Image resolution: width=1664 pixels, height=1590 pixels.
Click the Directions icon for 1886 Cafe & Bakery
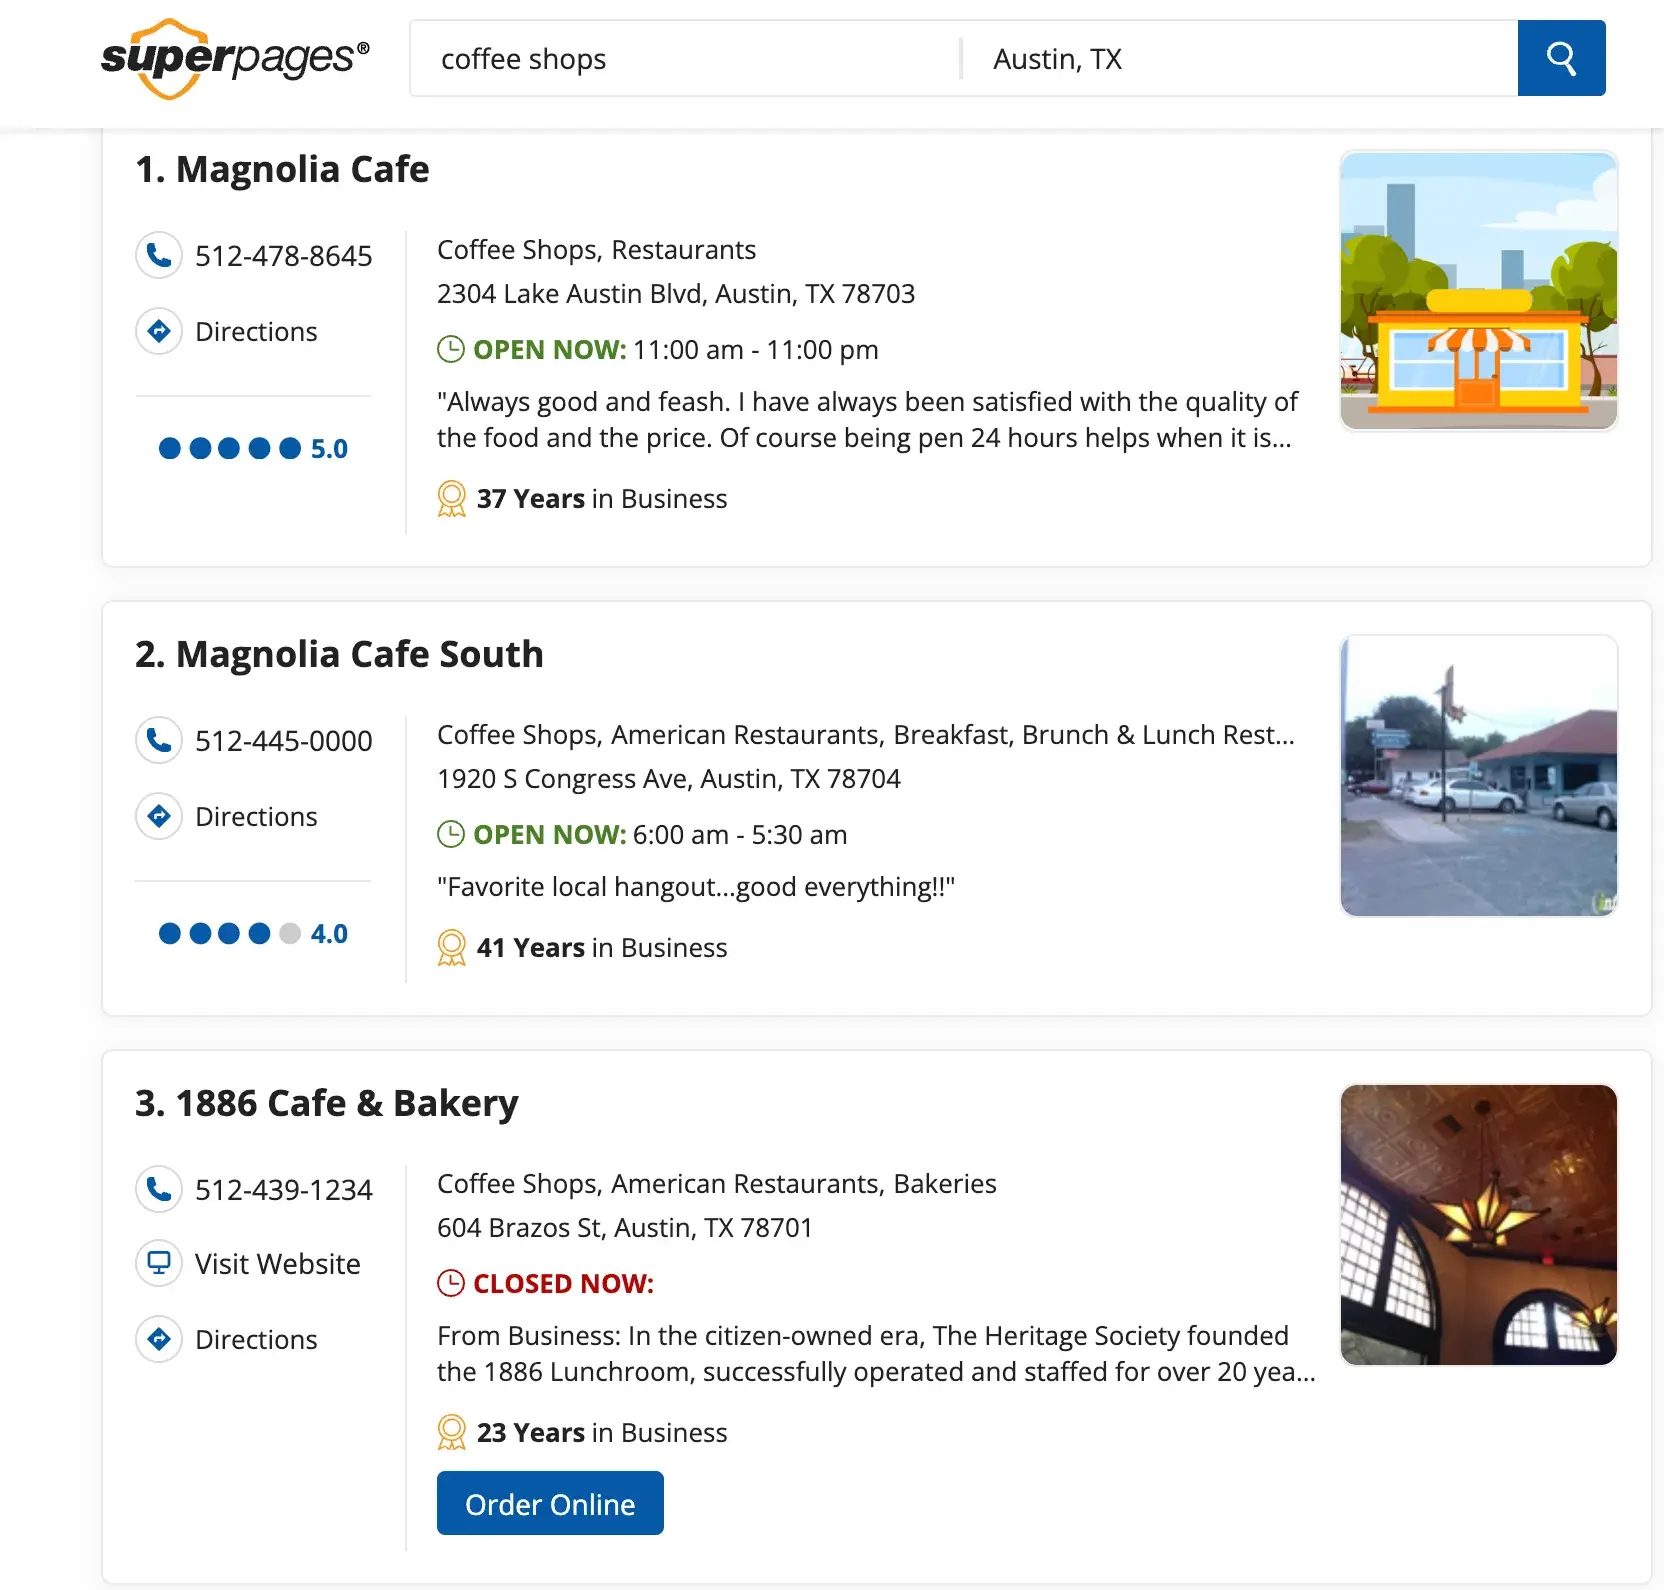[x=159, y=1339]
